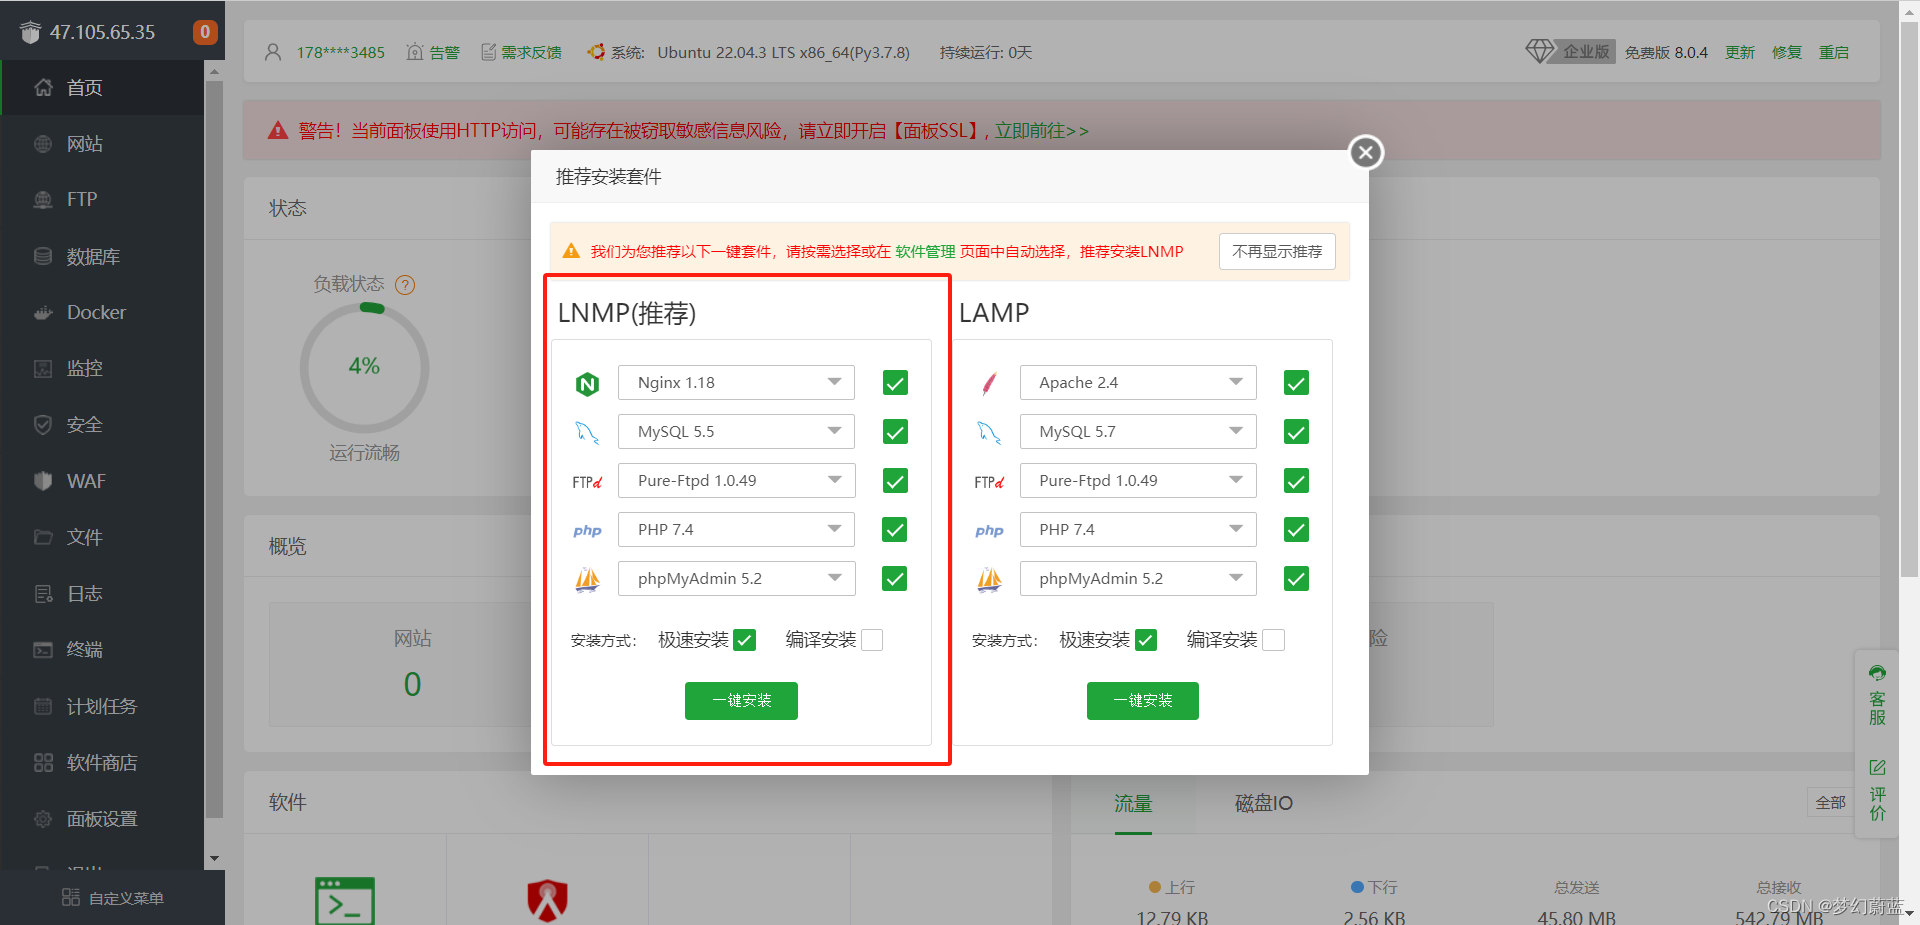Screen dimensions: 1920x925
Task: Click the 更新 link in top bar
Action: (x=1740, y=52)
